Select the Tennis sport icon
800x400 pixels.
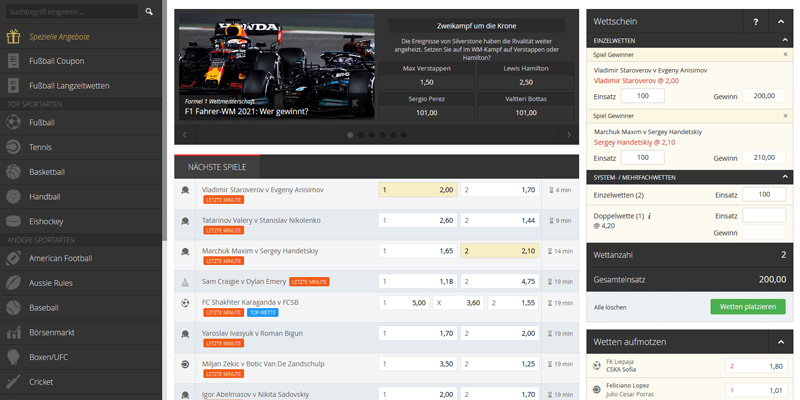13,147
